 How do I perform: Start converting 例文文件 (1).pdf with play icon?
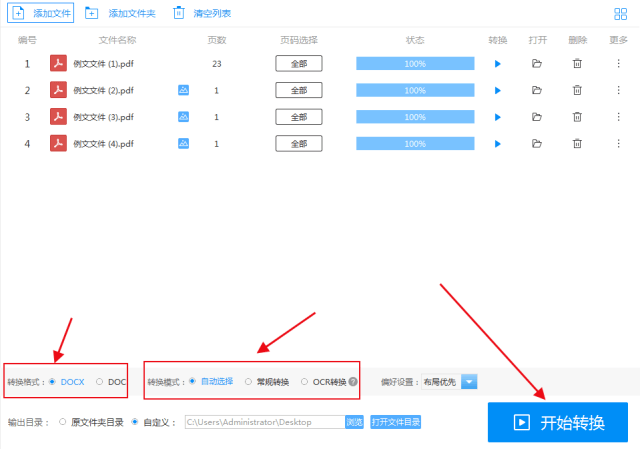point(498,64)
